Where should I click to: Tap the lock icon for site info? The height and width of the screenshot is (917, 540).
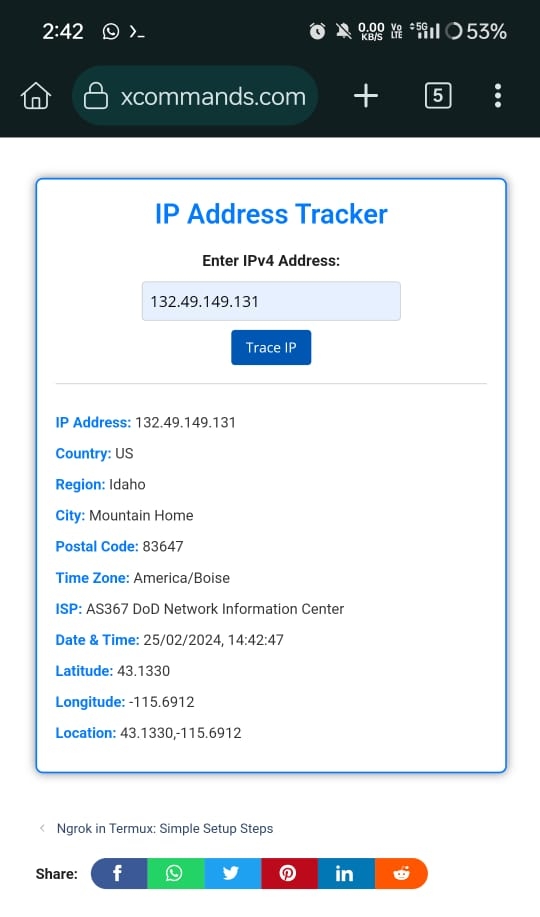[x=96, y=95]
